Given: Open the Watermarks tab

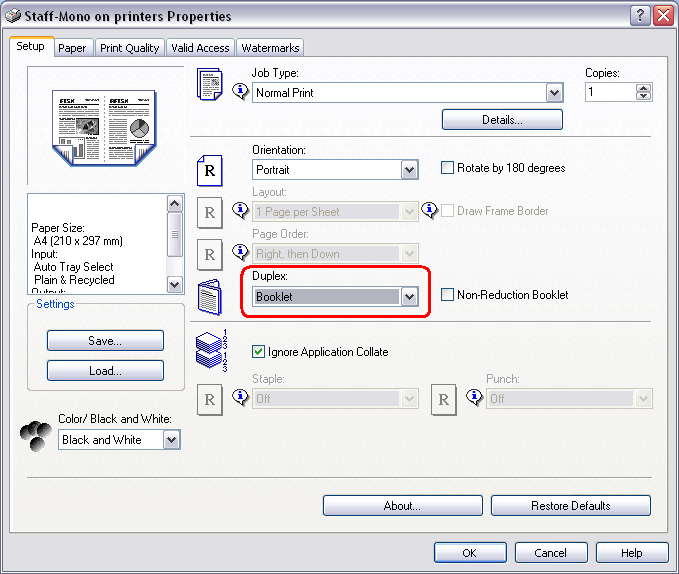Looking at the screenshot, I should 269,48.
